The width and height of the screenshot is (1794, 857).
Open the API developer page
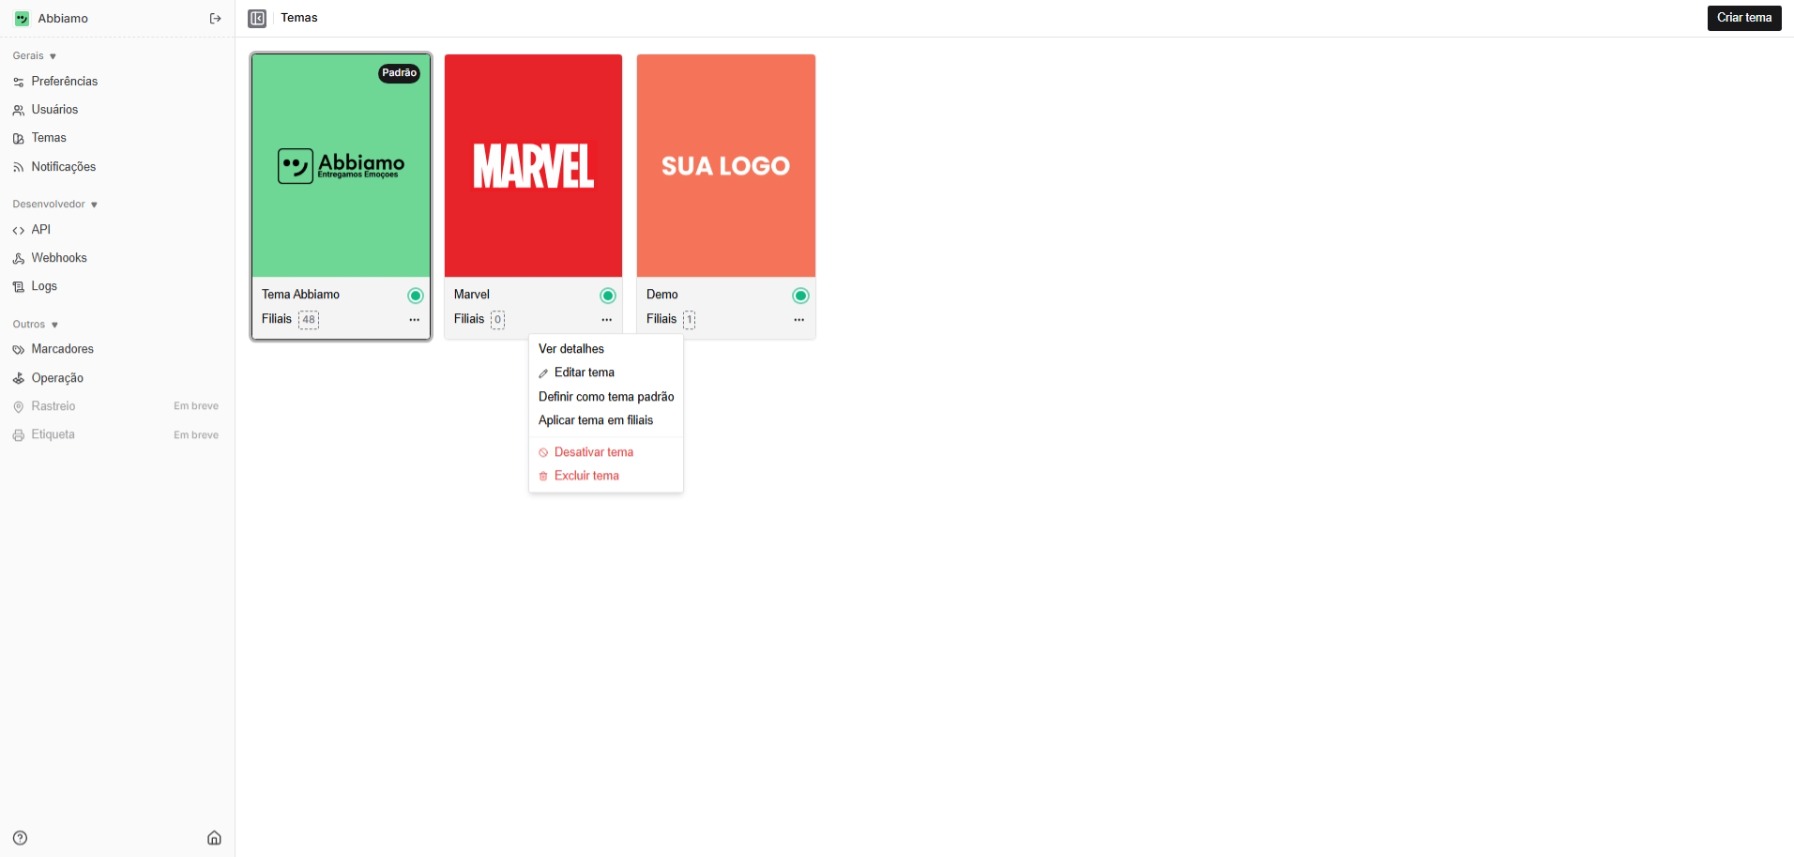click(x=40, y=230)
